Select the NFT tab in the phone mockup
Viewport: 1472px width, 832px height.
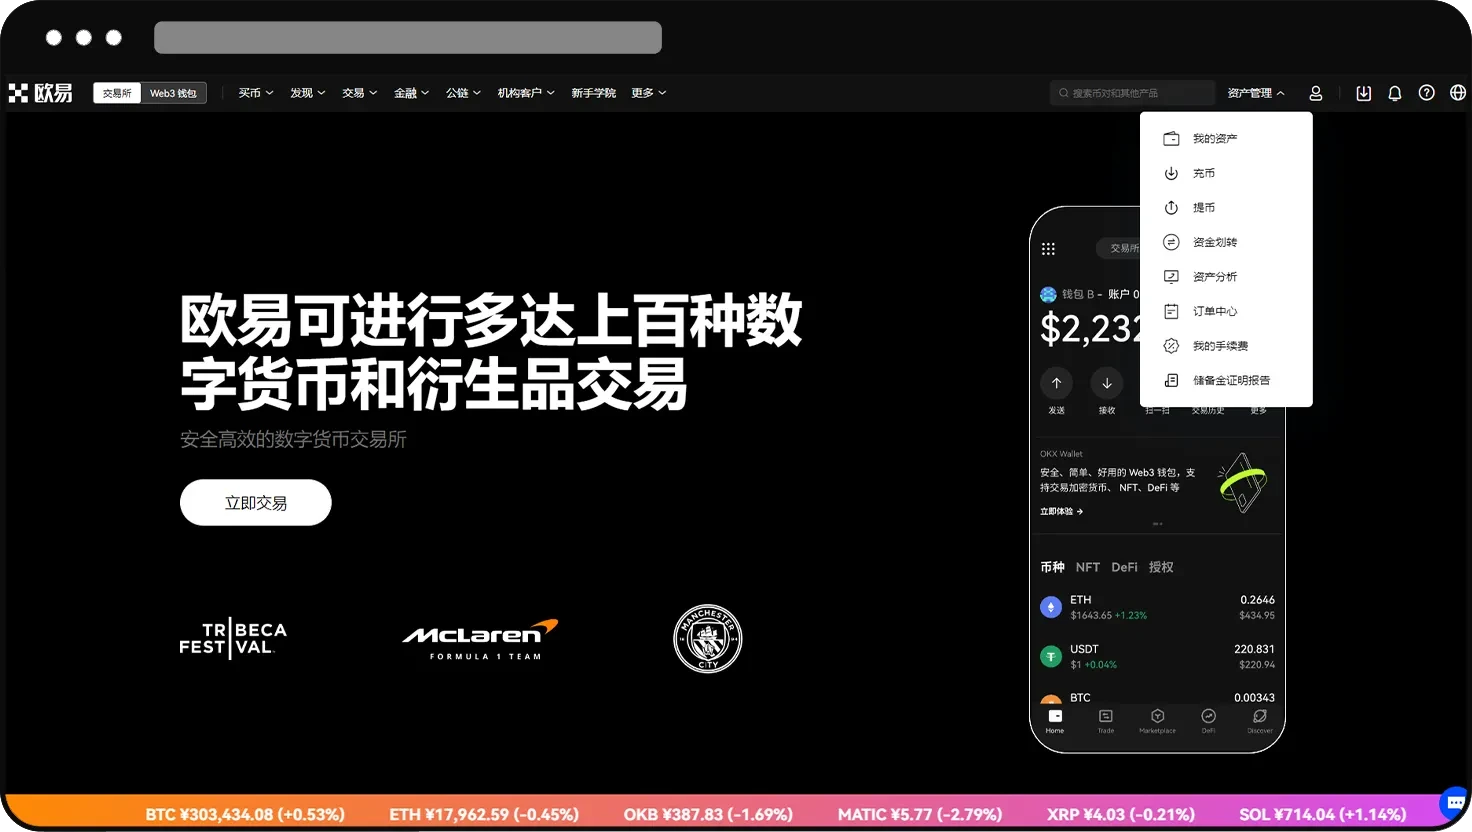[x=1087, y=567]
